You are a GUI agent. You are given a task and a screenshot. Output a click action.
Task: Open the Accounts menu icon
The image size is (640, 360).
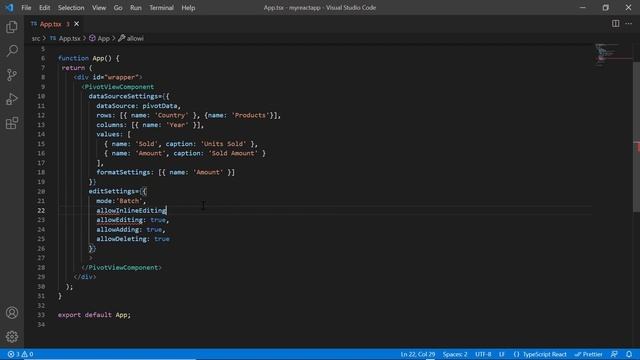[12, 313]
